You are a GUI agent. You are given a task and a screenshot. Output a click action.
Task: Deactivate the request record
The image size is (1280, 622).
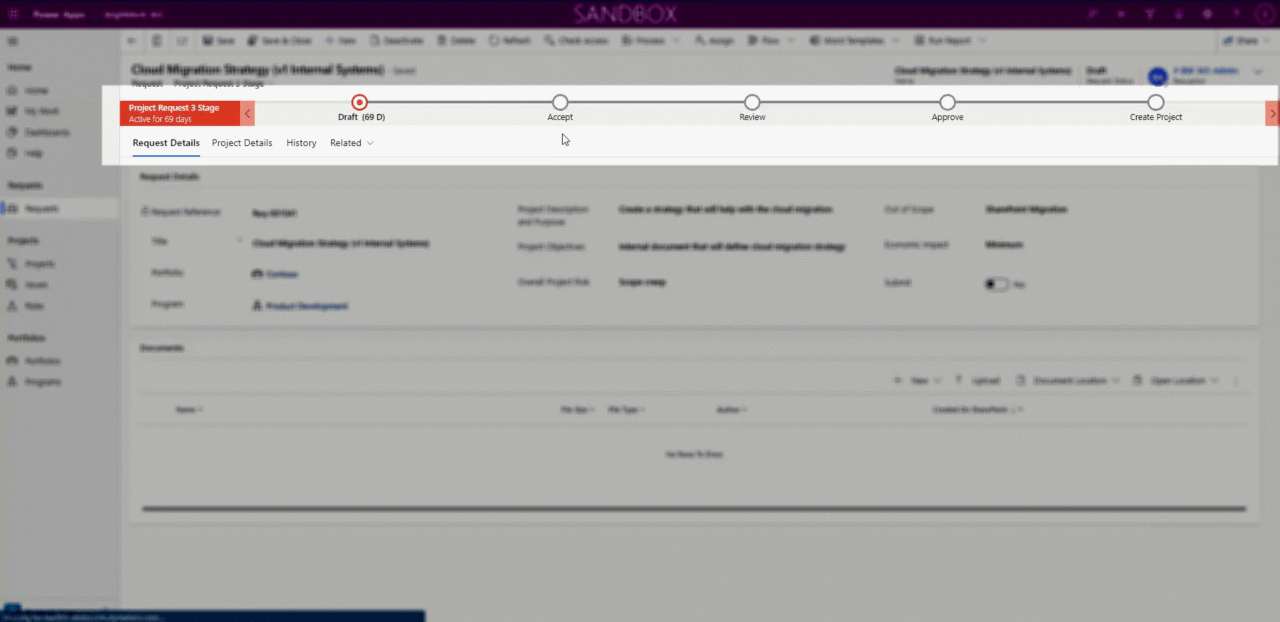click(x=397, y=40)
